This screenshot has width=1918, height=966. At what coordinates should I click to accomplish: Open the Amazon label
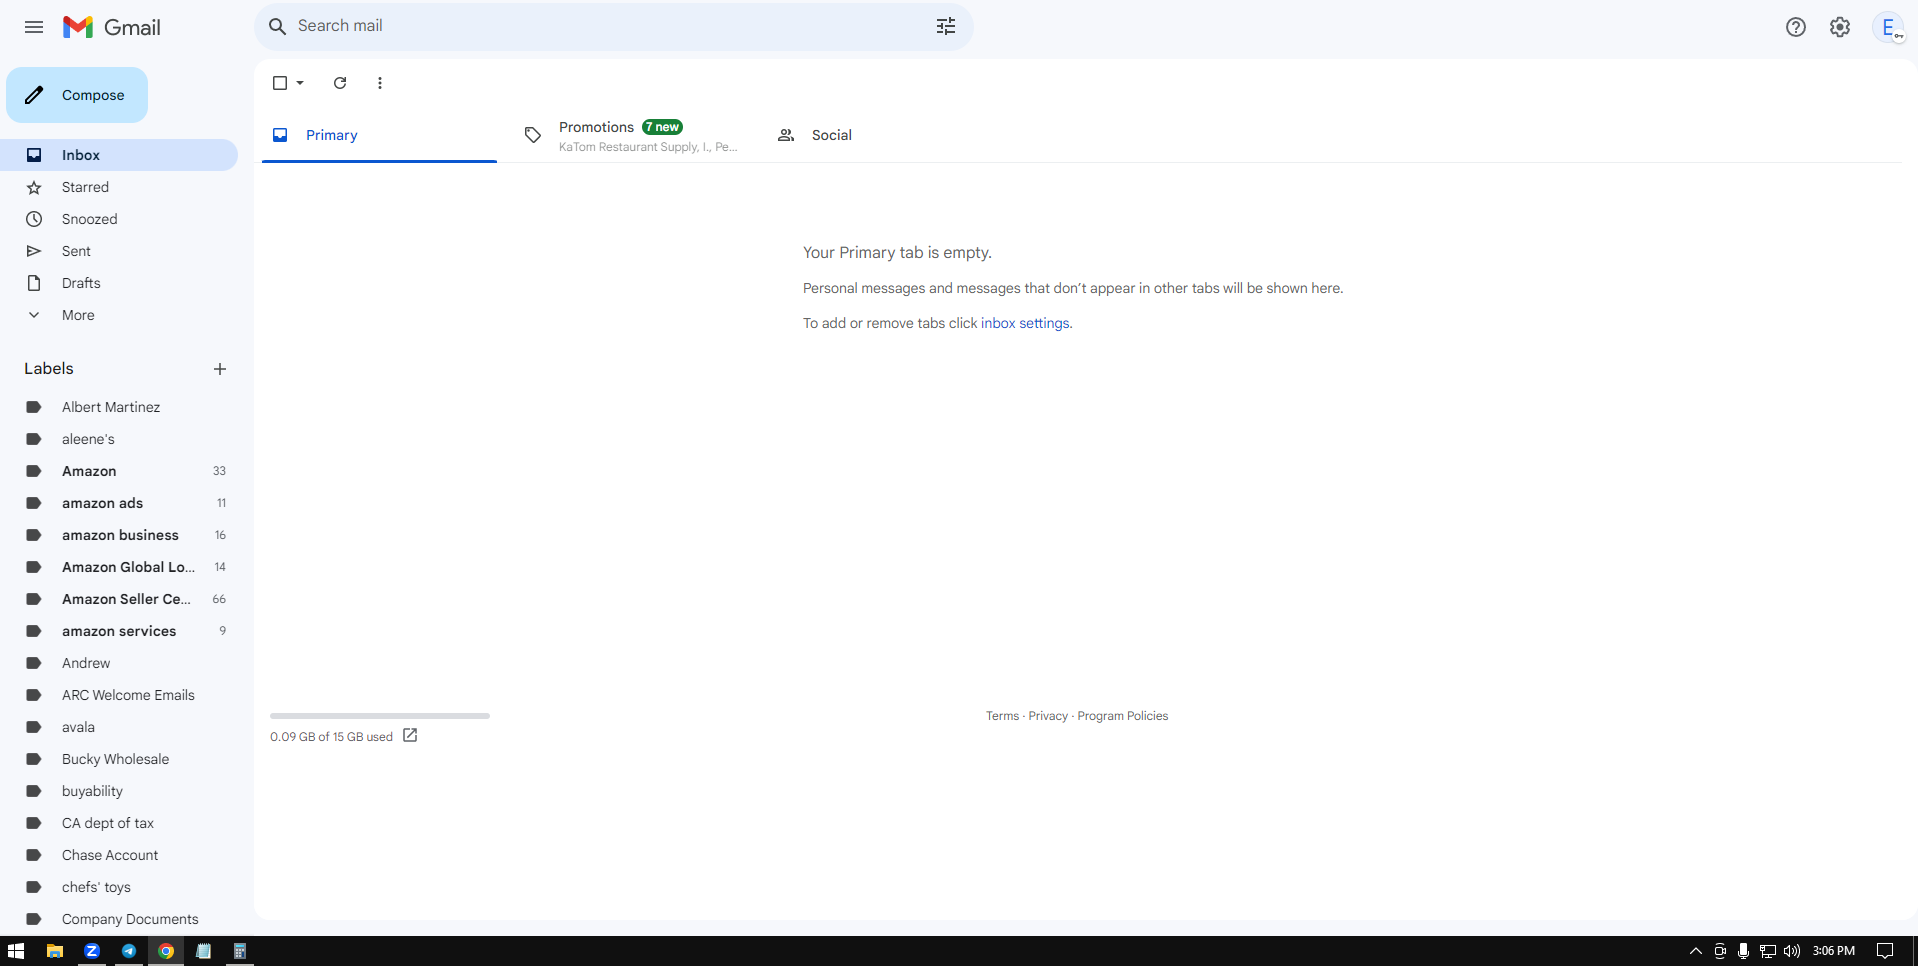pos(119,471)
